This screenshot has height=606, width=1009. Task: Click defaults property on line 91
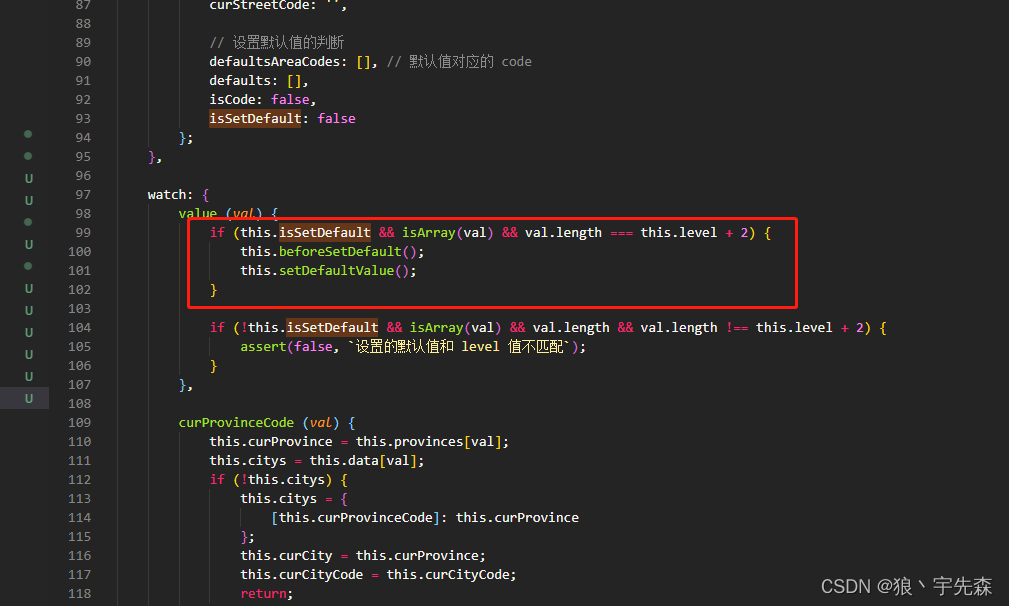pos(239,81)
